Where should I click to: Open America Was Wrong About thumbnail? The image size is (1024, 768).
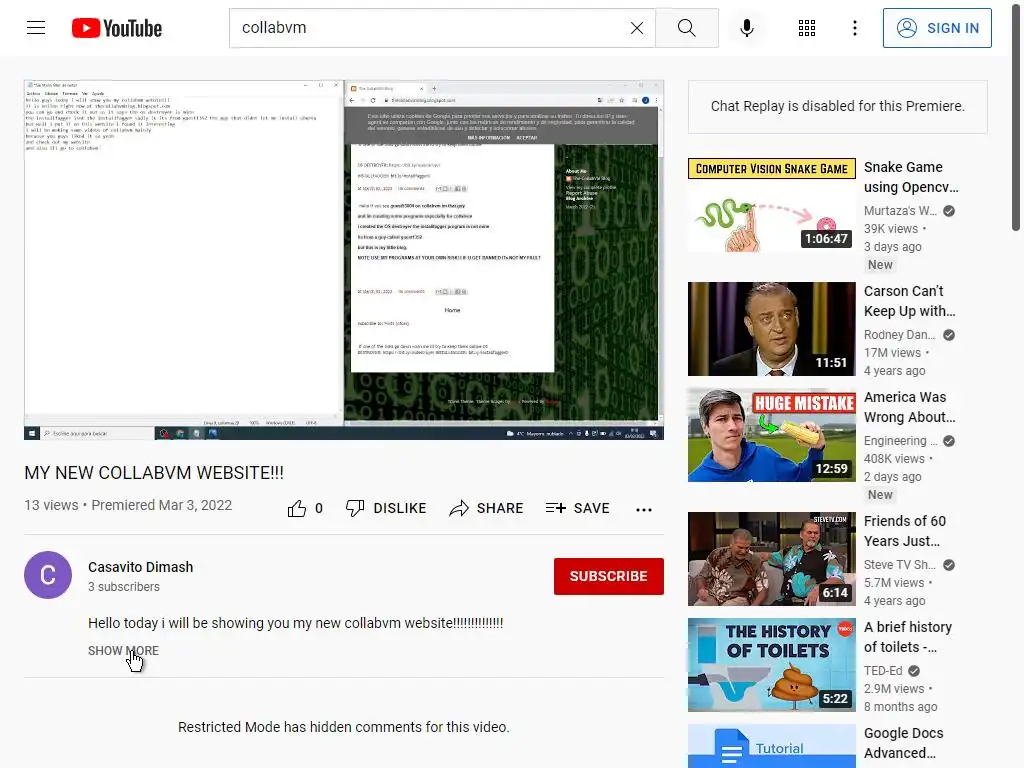tap(771, 435)
